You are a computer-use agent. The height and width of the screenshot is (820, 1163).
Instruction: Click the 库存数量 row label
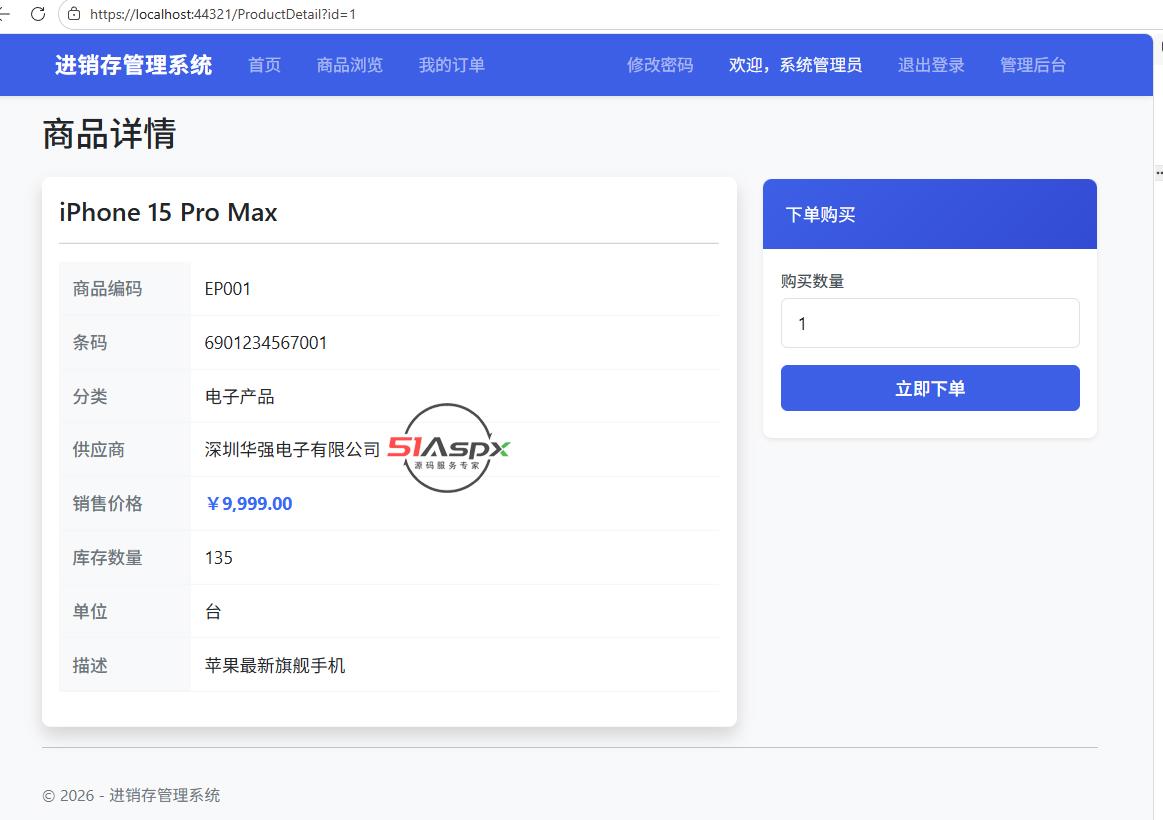tap(108, 558)
